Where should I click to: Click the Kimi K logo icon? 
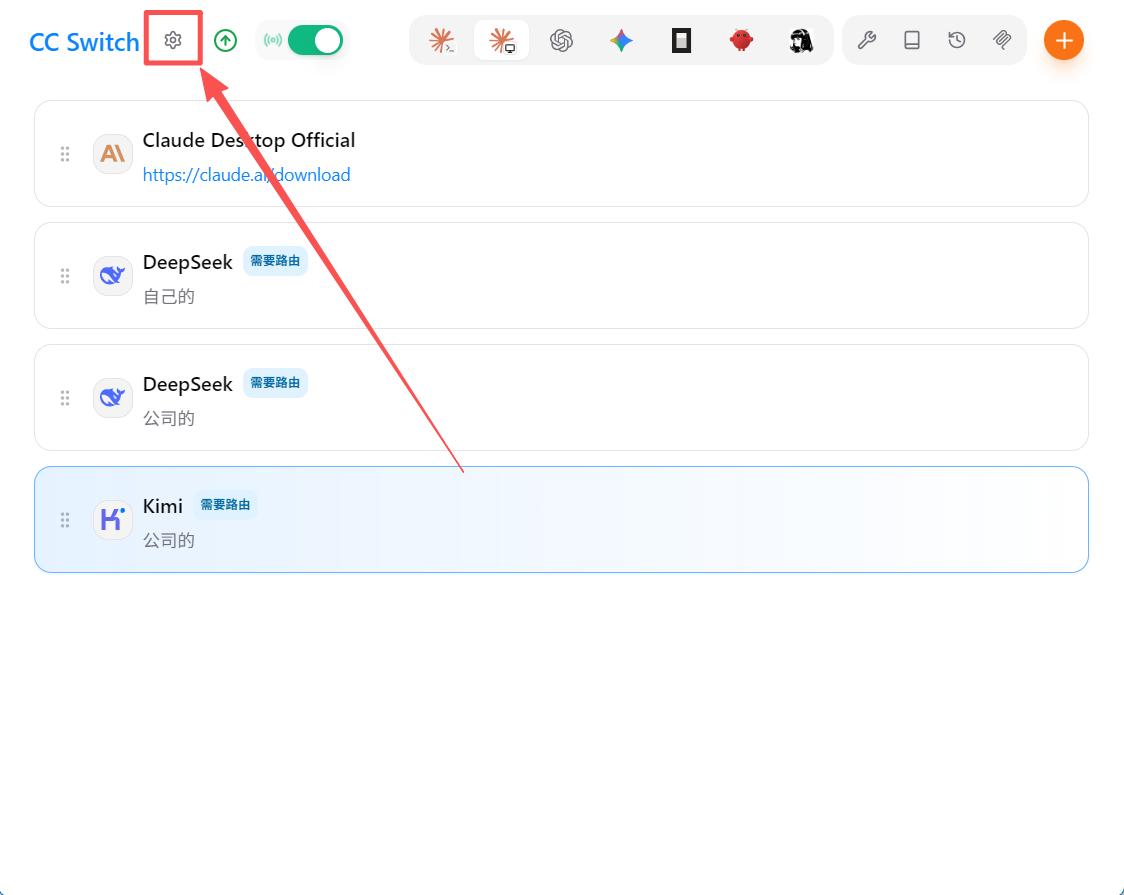point(113,519)
